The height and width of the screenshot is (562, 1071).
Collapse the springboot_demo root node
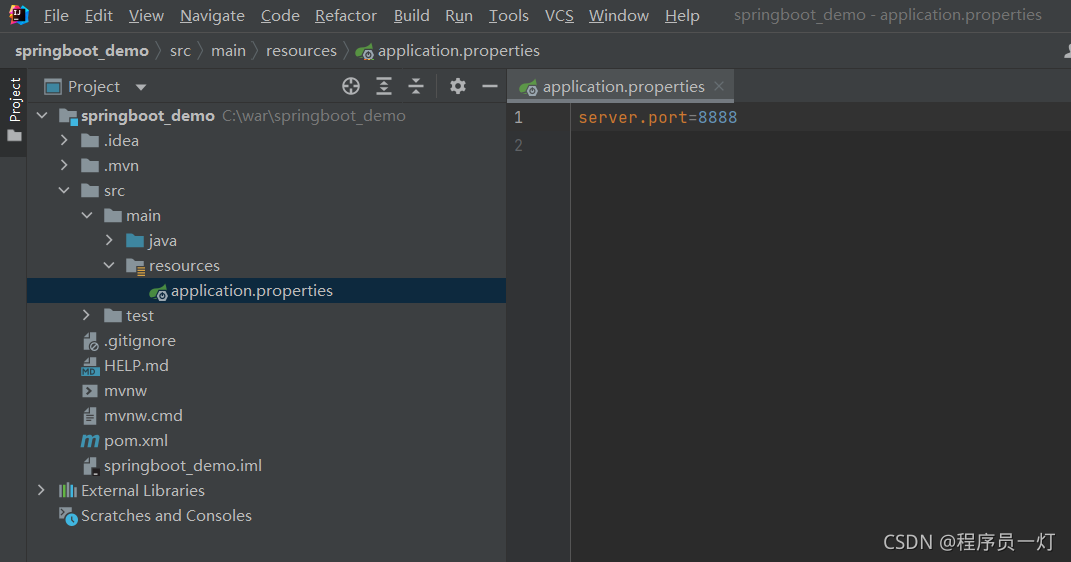[x=42, y=115]
